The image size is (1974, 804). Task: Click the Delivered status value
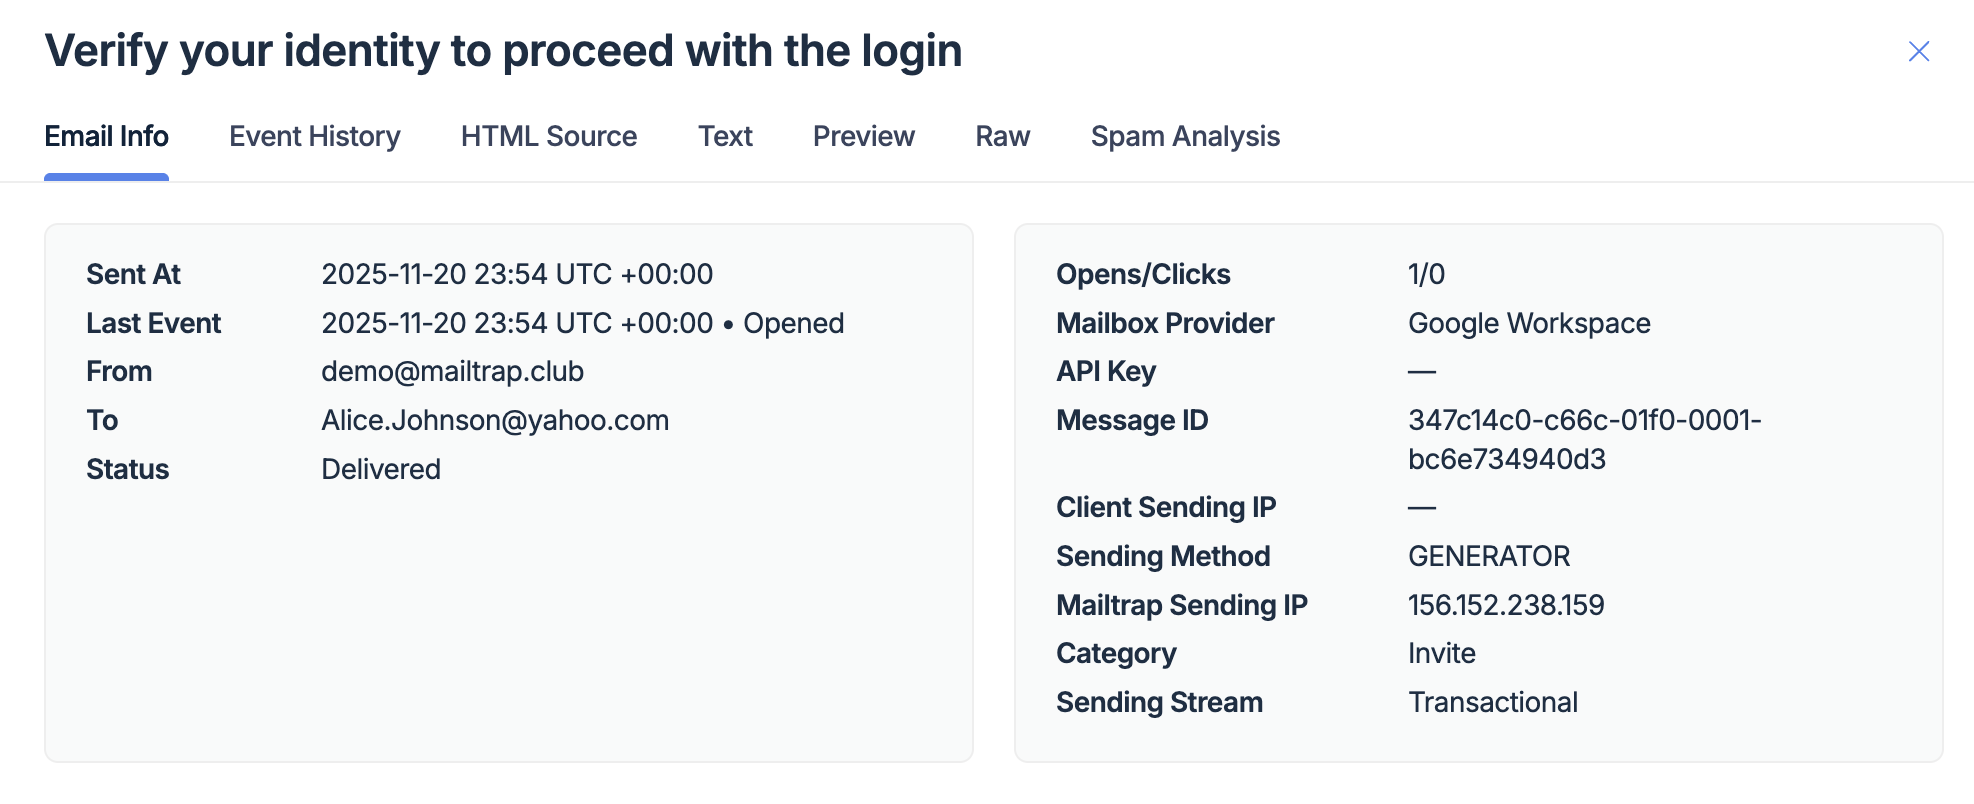381,469
